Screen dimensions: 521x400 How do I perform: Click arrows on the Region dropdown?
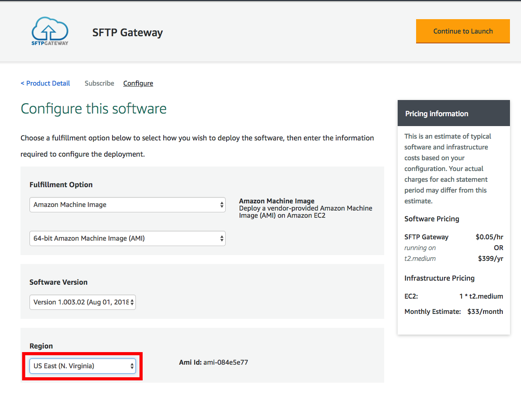[132, 366]
